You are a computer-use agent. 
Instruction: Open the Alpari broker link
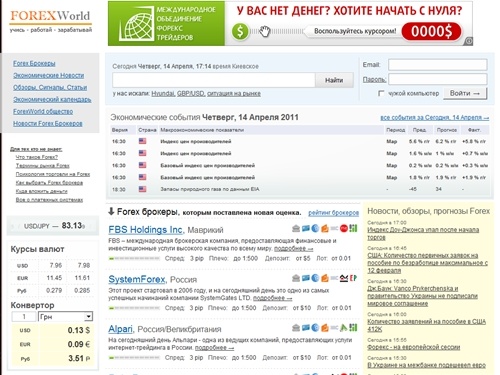(x=120, y=329)
